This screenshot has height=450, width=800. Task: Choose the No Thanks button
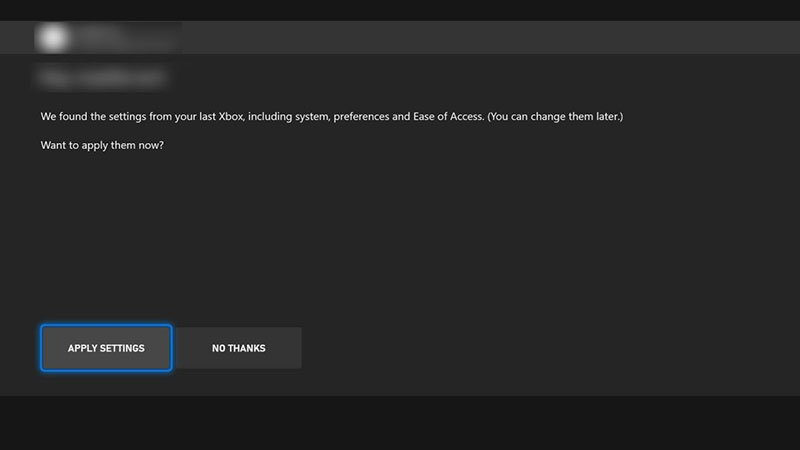(x=238, y=348)
